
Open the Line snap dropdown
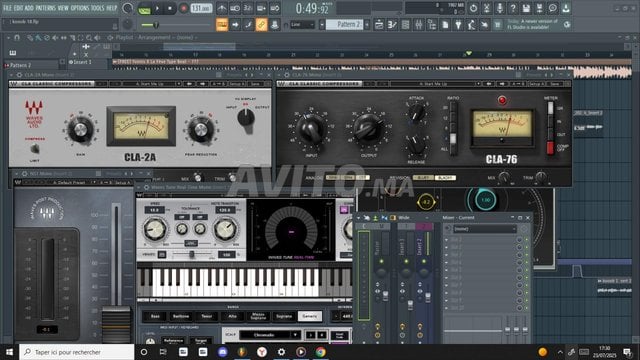click(302, 25)
